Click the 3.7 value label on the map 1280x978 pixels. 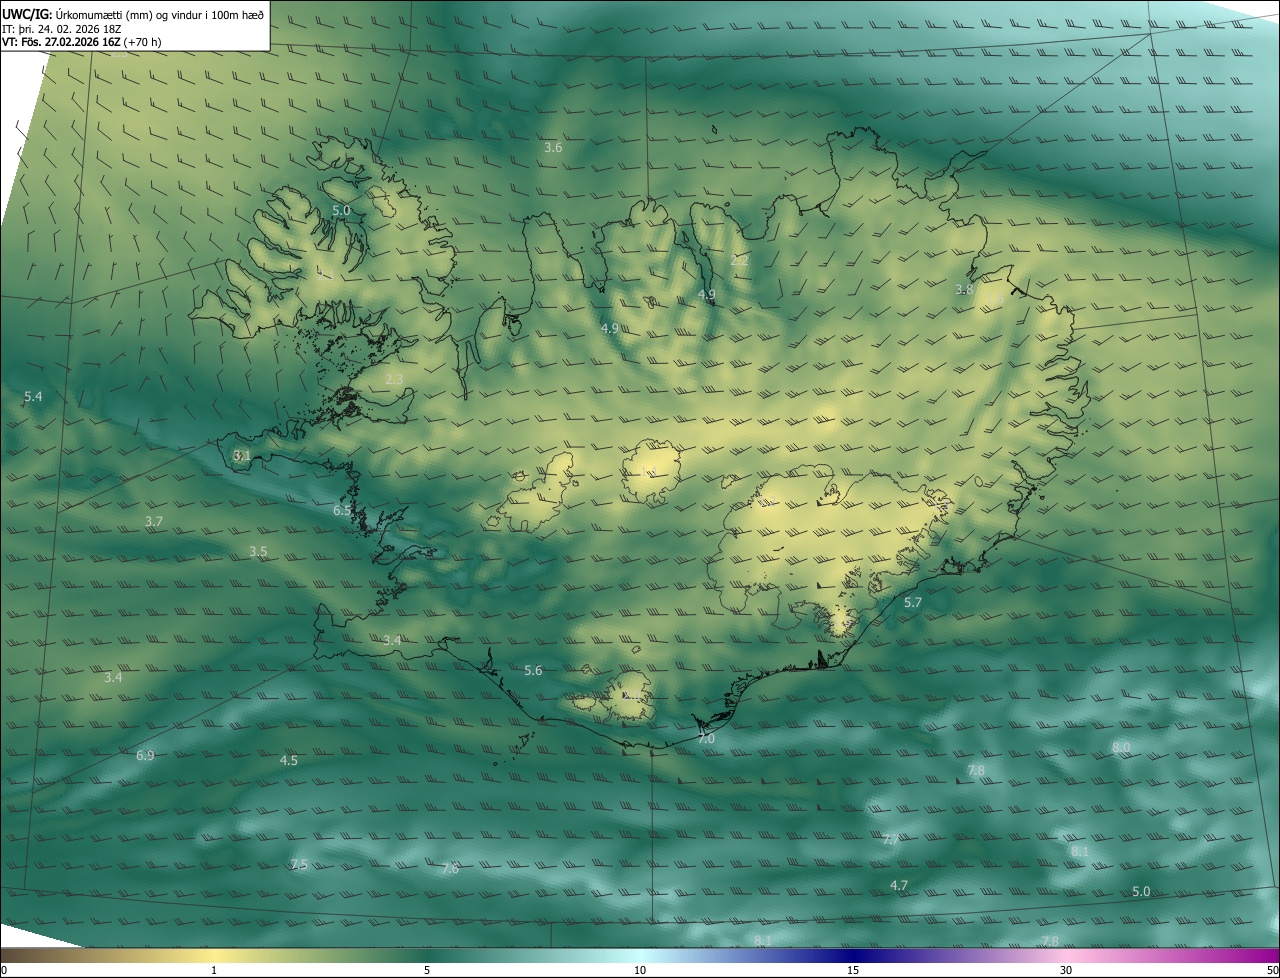pos(153,522)
